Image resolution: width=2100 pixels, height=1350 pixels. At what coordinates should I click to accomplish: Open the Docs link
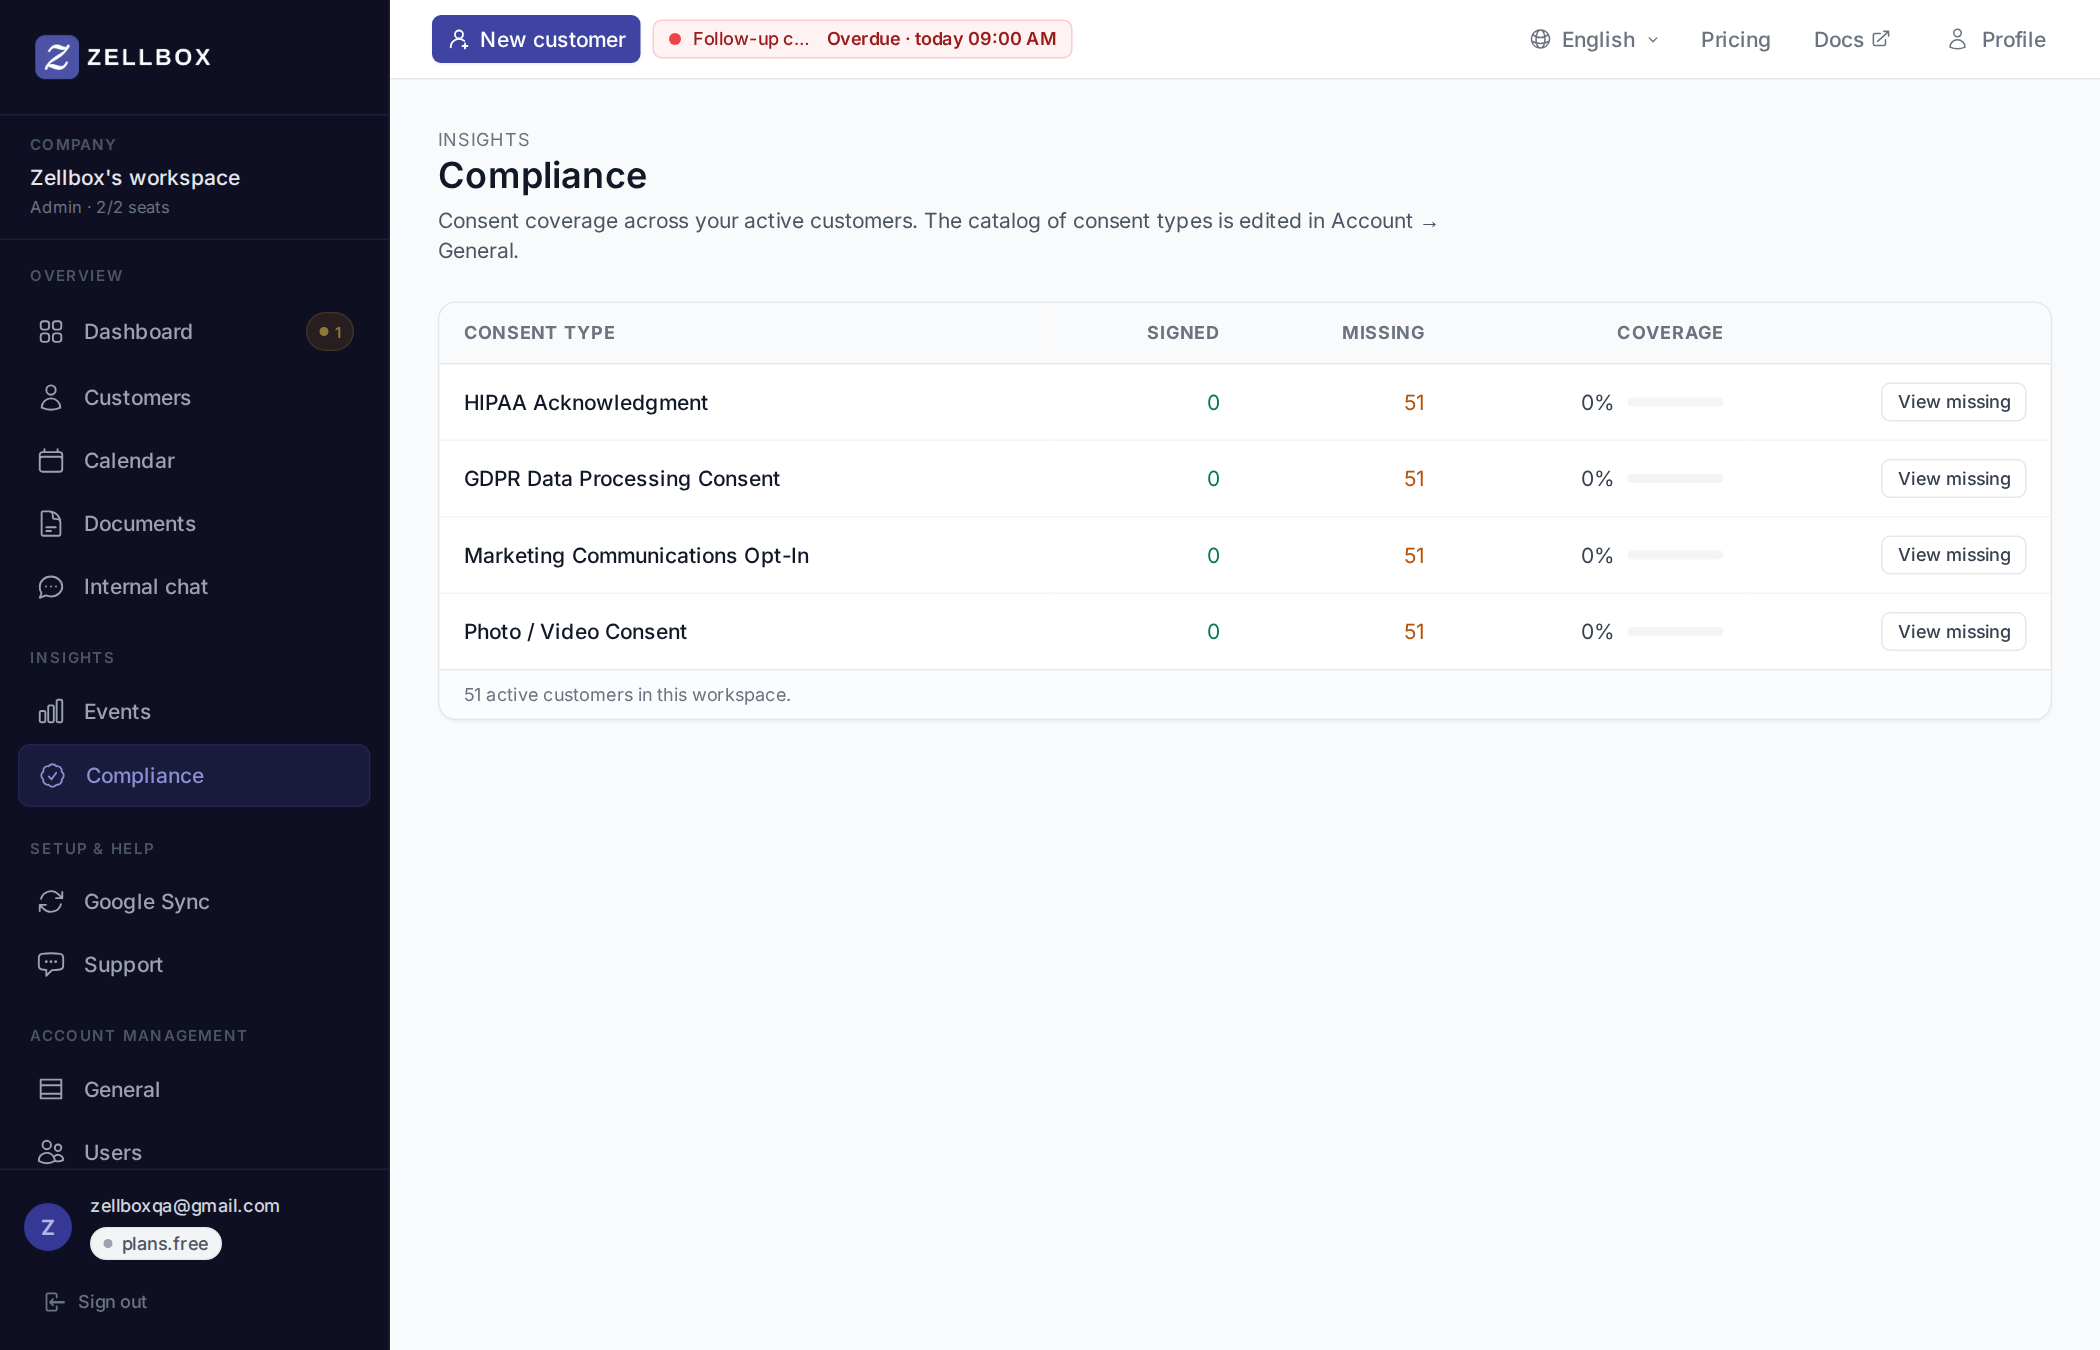pyautogui.click(x=1851, y=40)
